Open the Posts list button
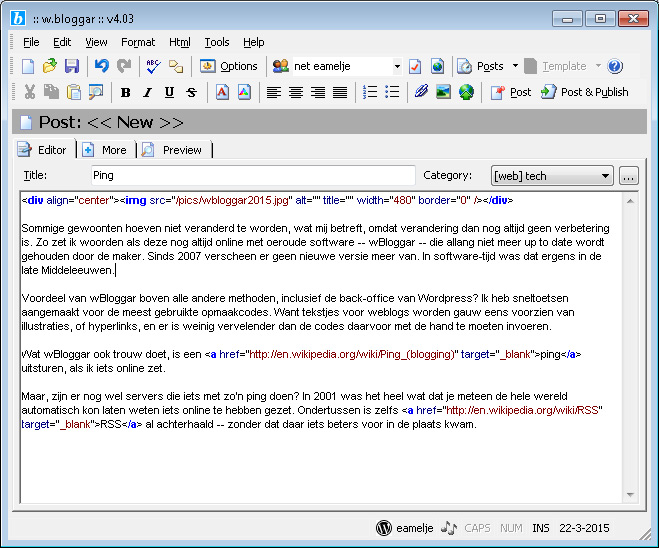659x548 pixels. pyautogui.click(x=480, y=66)
